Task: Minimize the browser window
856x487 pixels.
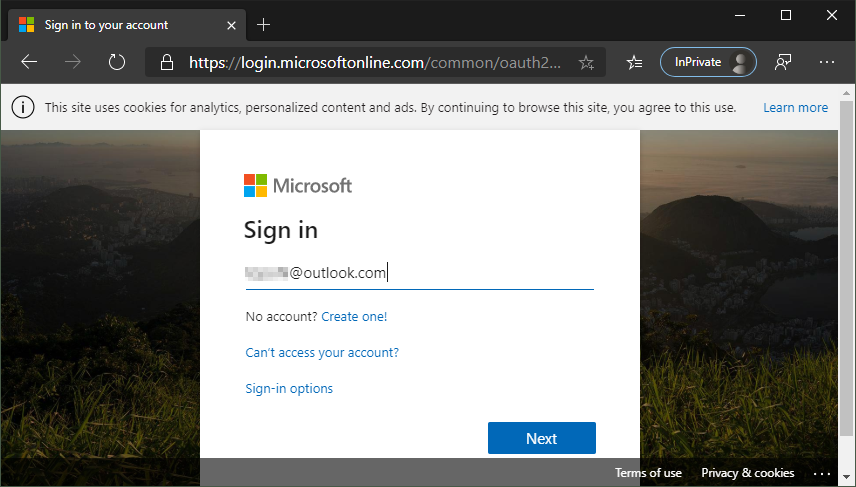Action: [x=740, y=15]
